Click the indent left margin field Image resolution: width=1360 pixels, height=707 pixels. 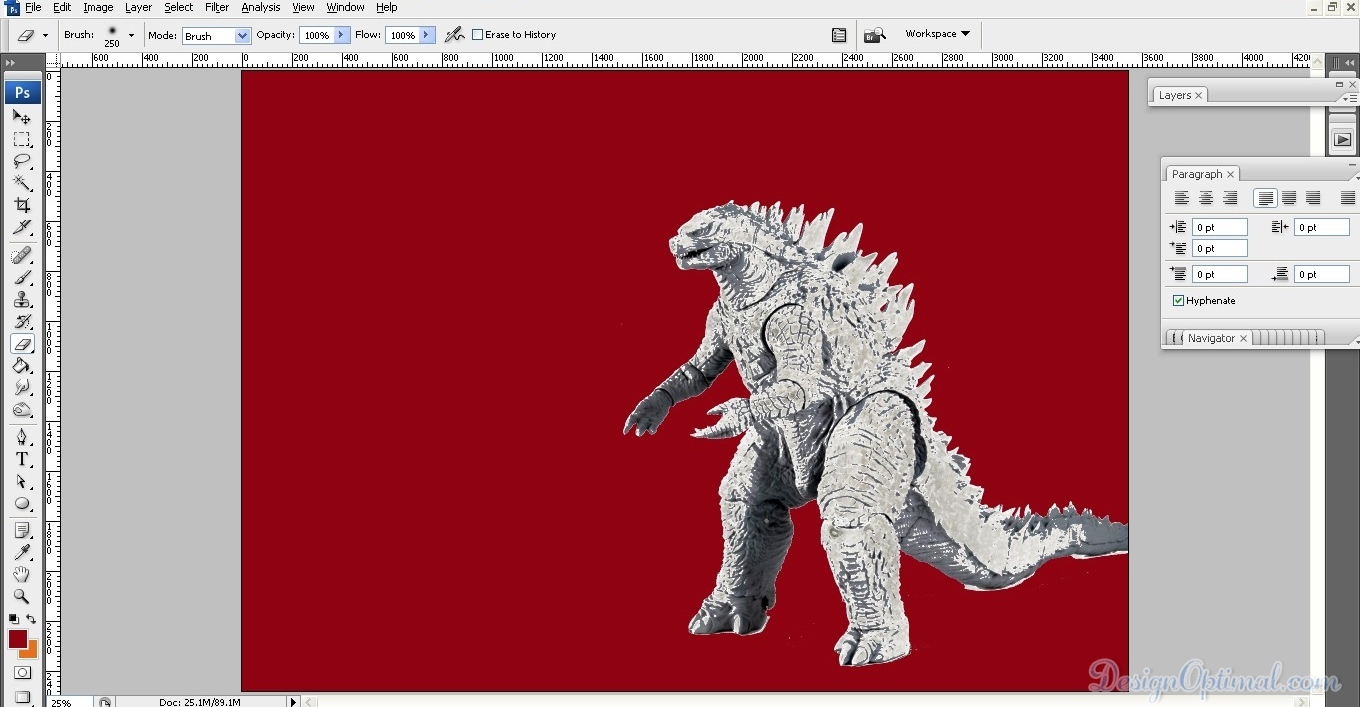pyautogui.click(x=1220, y=227)
